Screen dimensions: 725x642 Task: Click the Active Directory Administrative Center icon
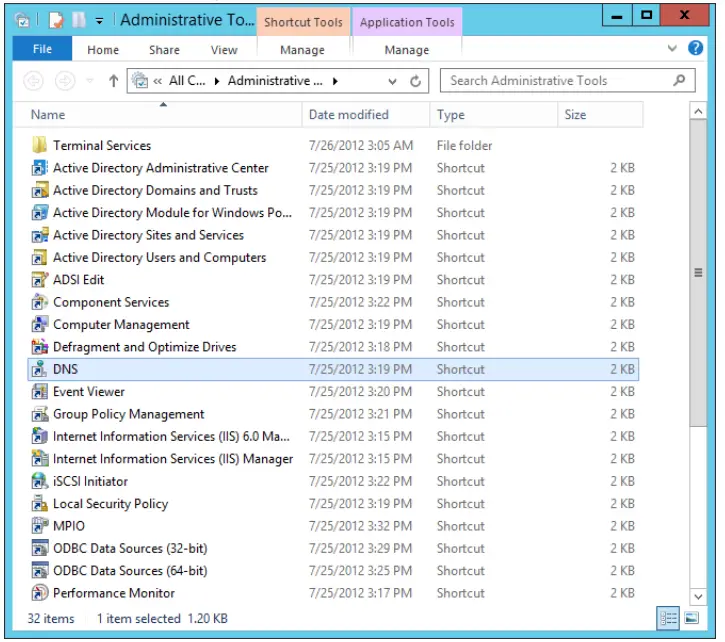40,167
